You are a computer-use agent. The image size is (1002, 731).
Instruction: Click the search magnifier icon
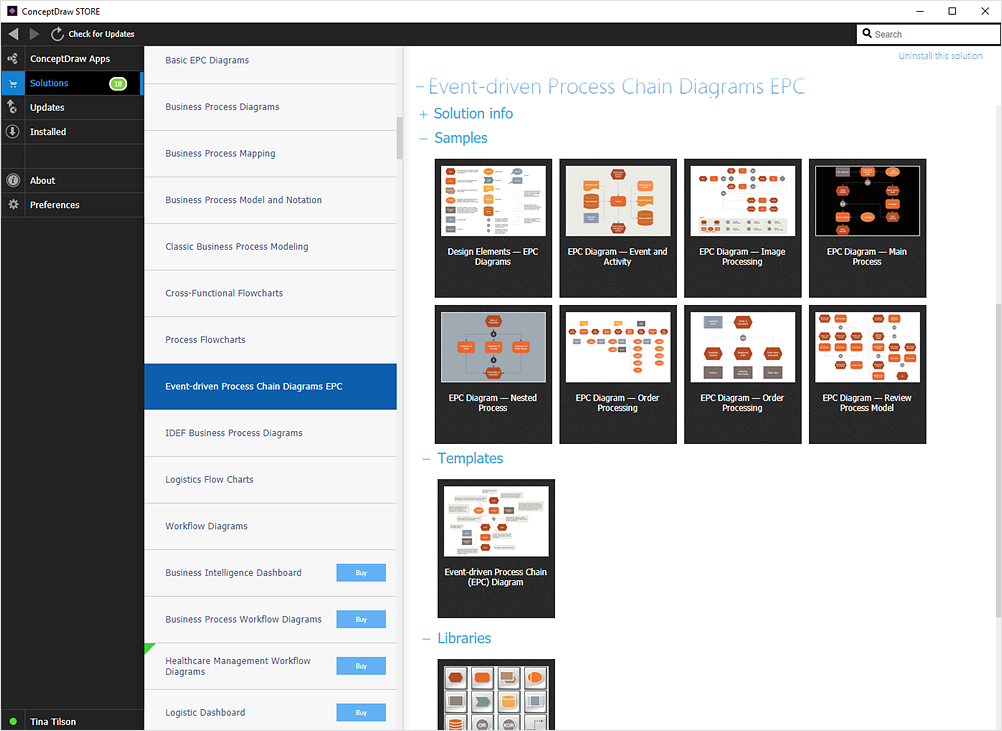tap(867, 33)
